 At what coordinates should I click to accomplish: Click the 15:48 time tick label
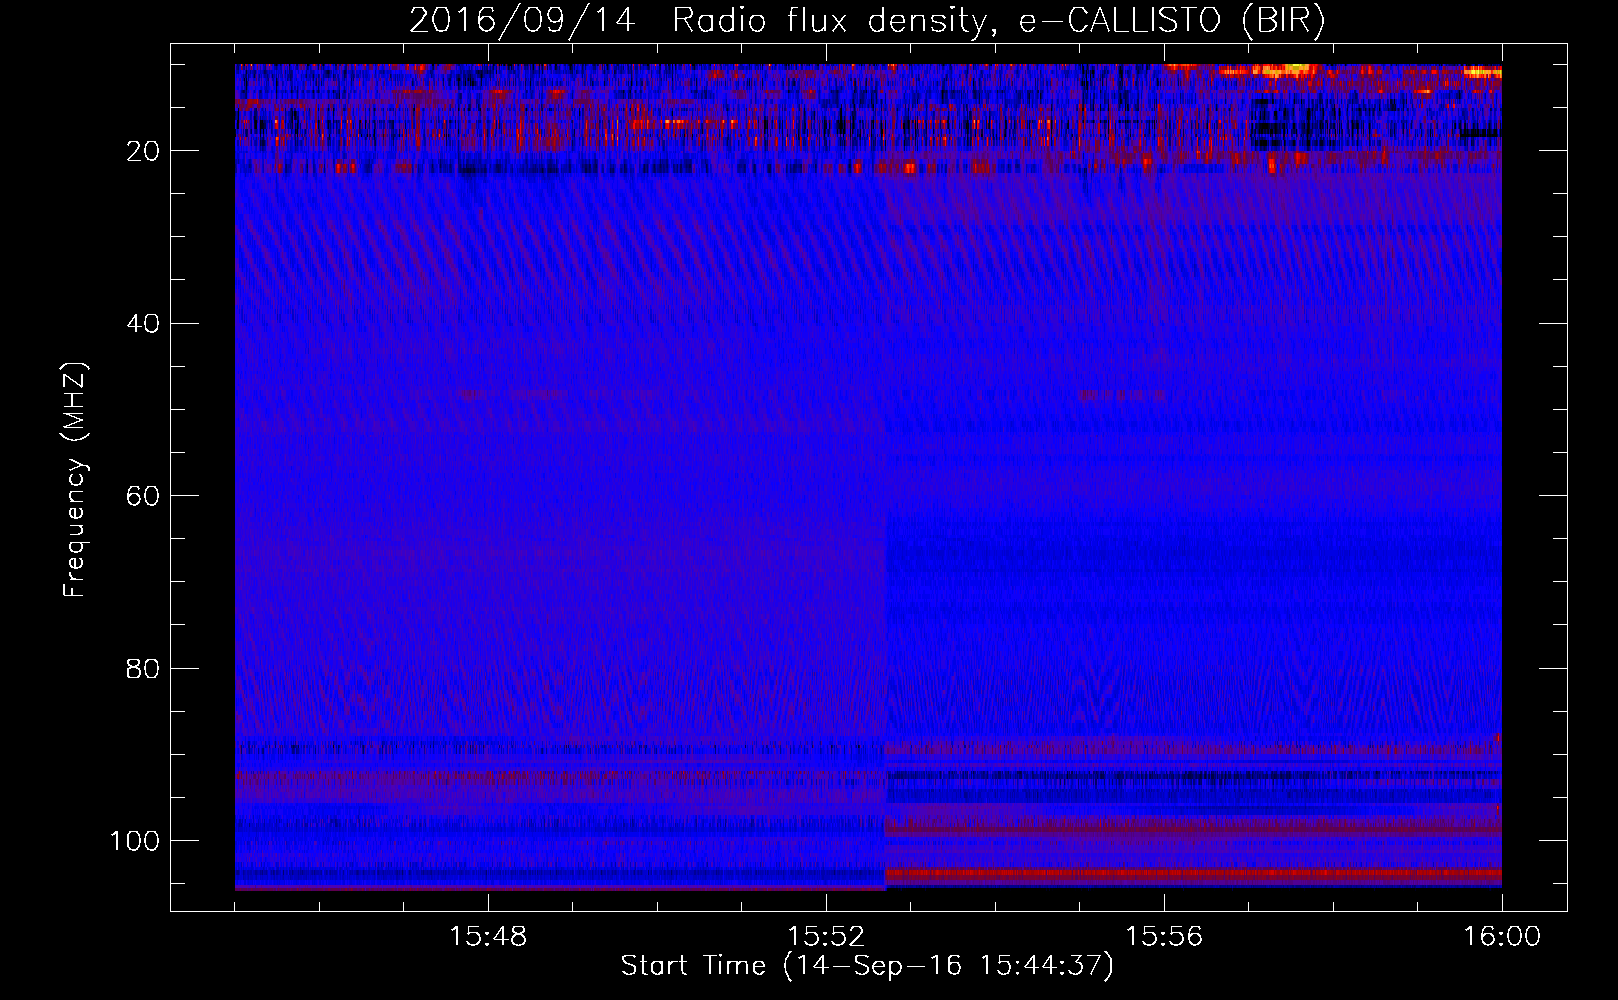(488, 937)
